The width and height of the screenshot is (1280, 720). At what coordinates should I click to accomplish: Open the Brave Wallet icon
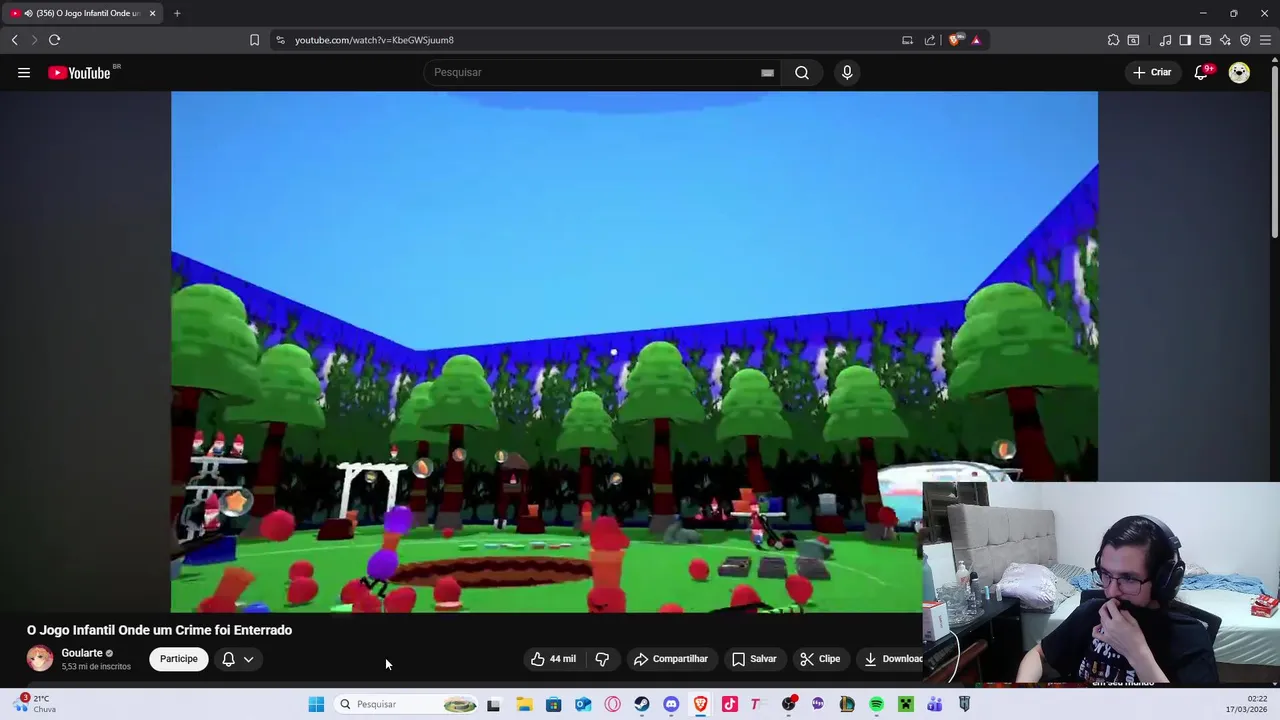coord(1205,40)
